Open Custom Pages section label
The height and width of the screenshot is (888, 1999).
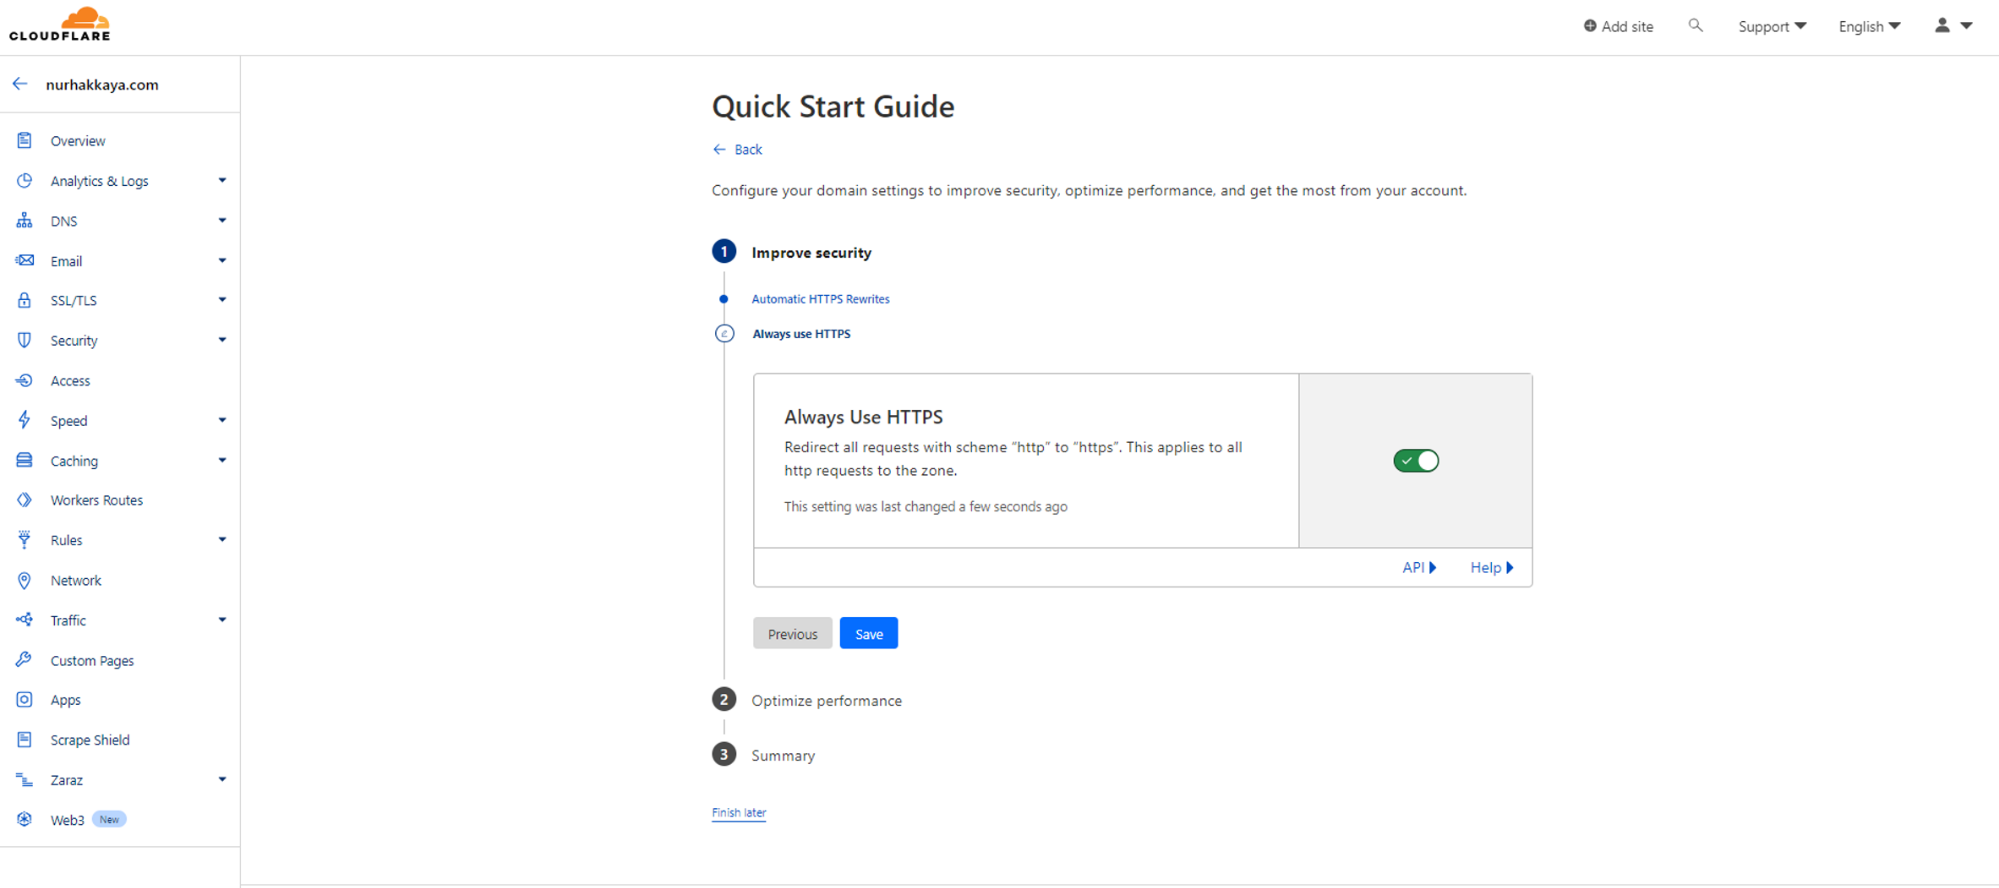92,661
